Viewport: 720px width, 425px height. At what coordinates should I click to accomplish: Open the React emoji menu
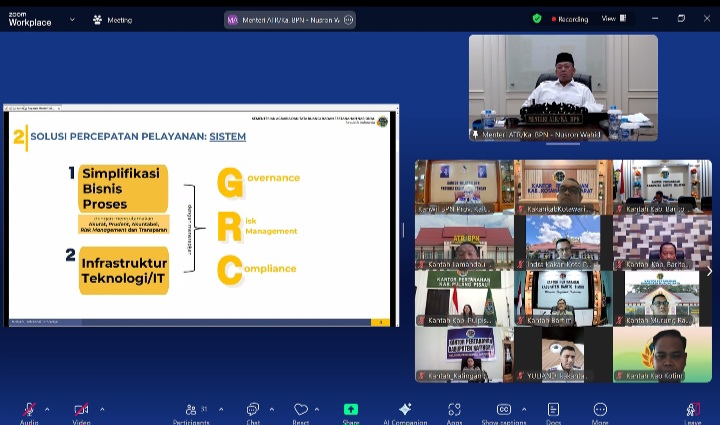point(300,412)
